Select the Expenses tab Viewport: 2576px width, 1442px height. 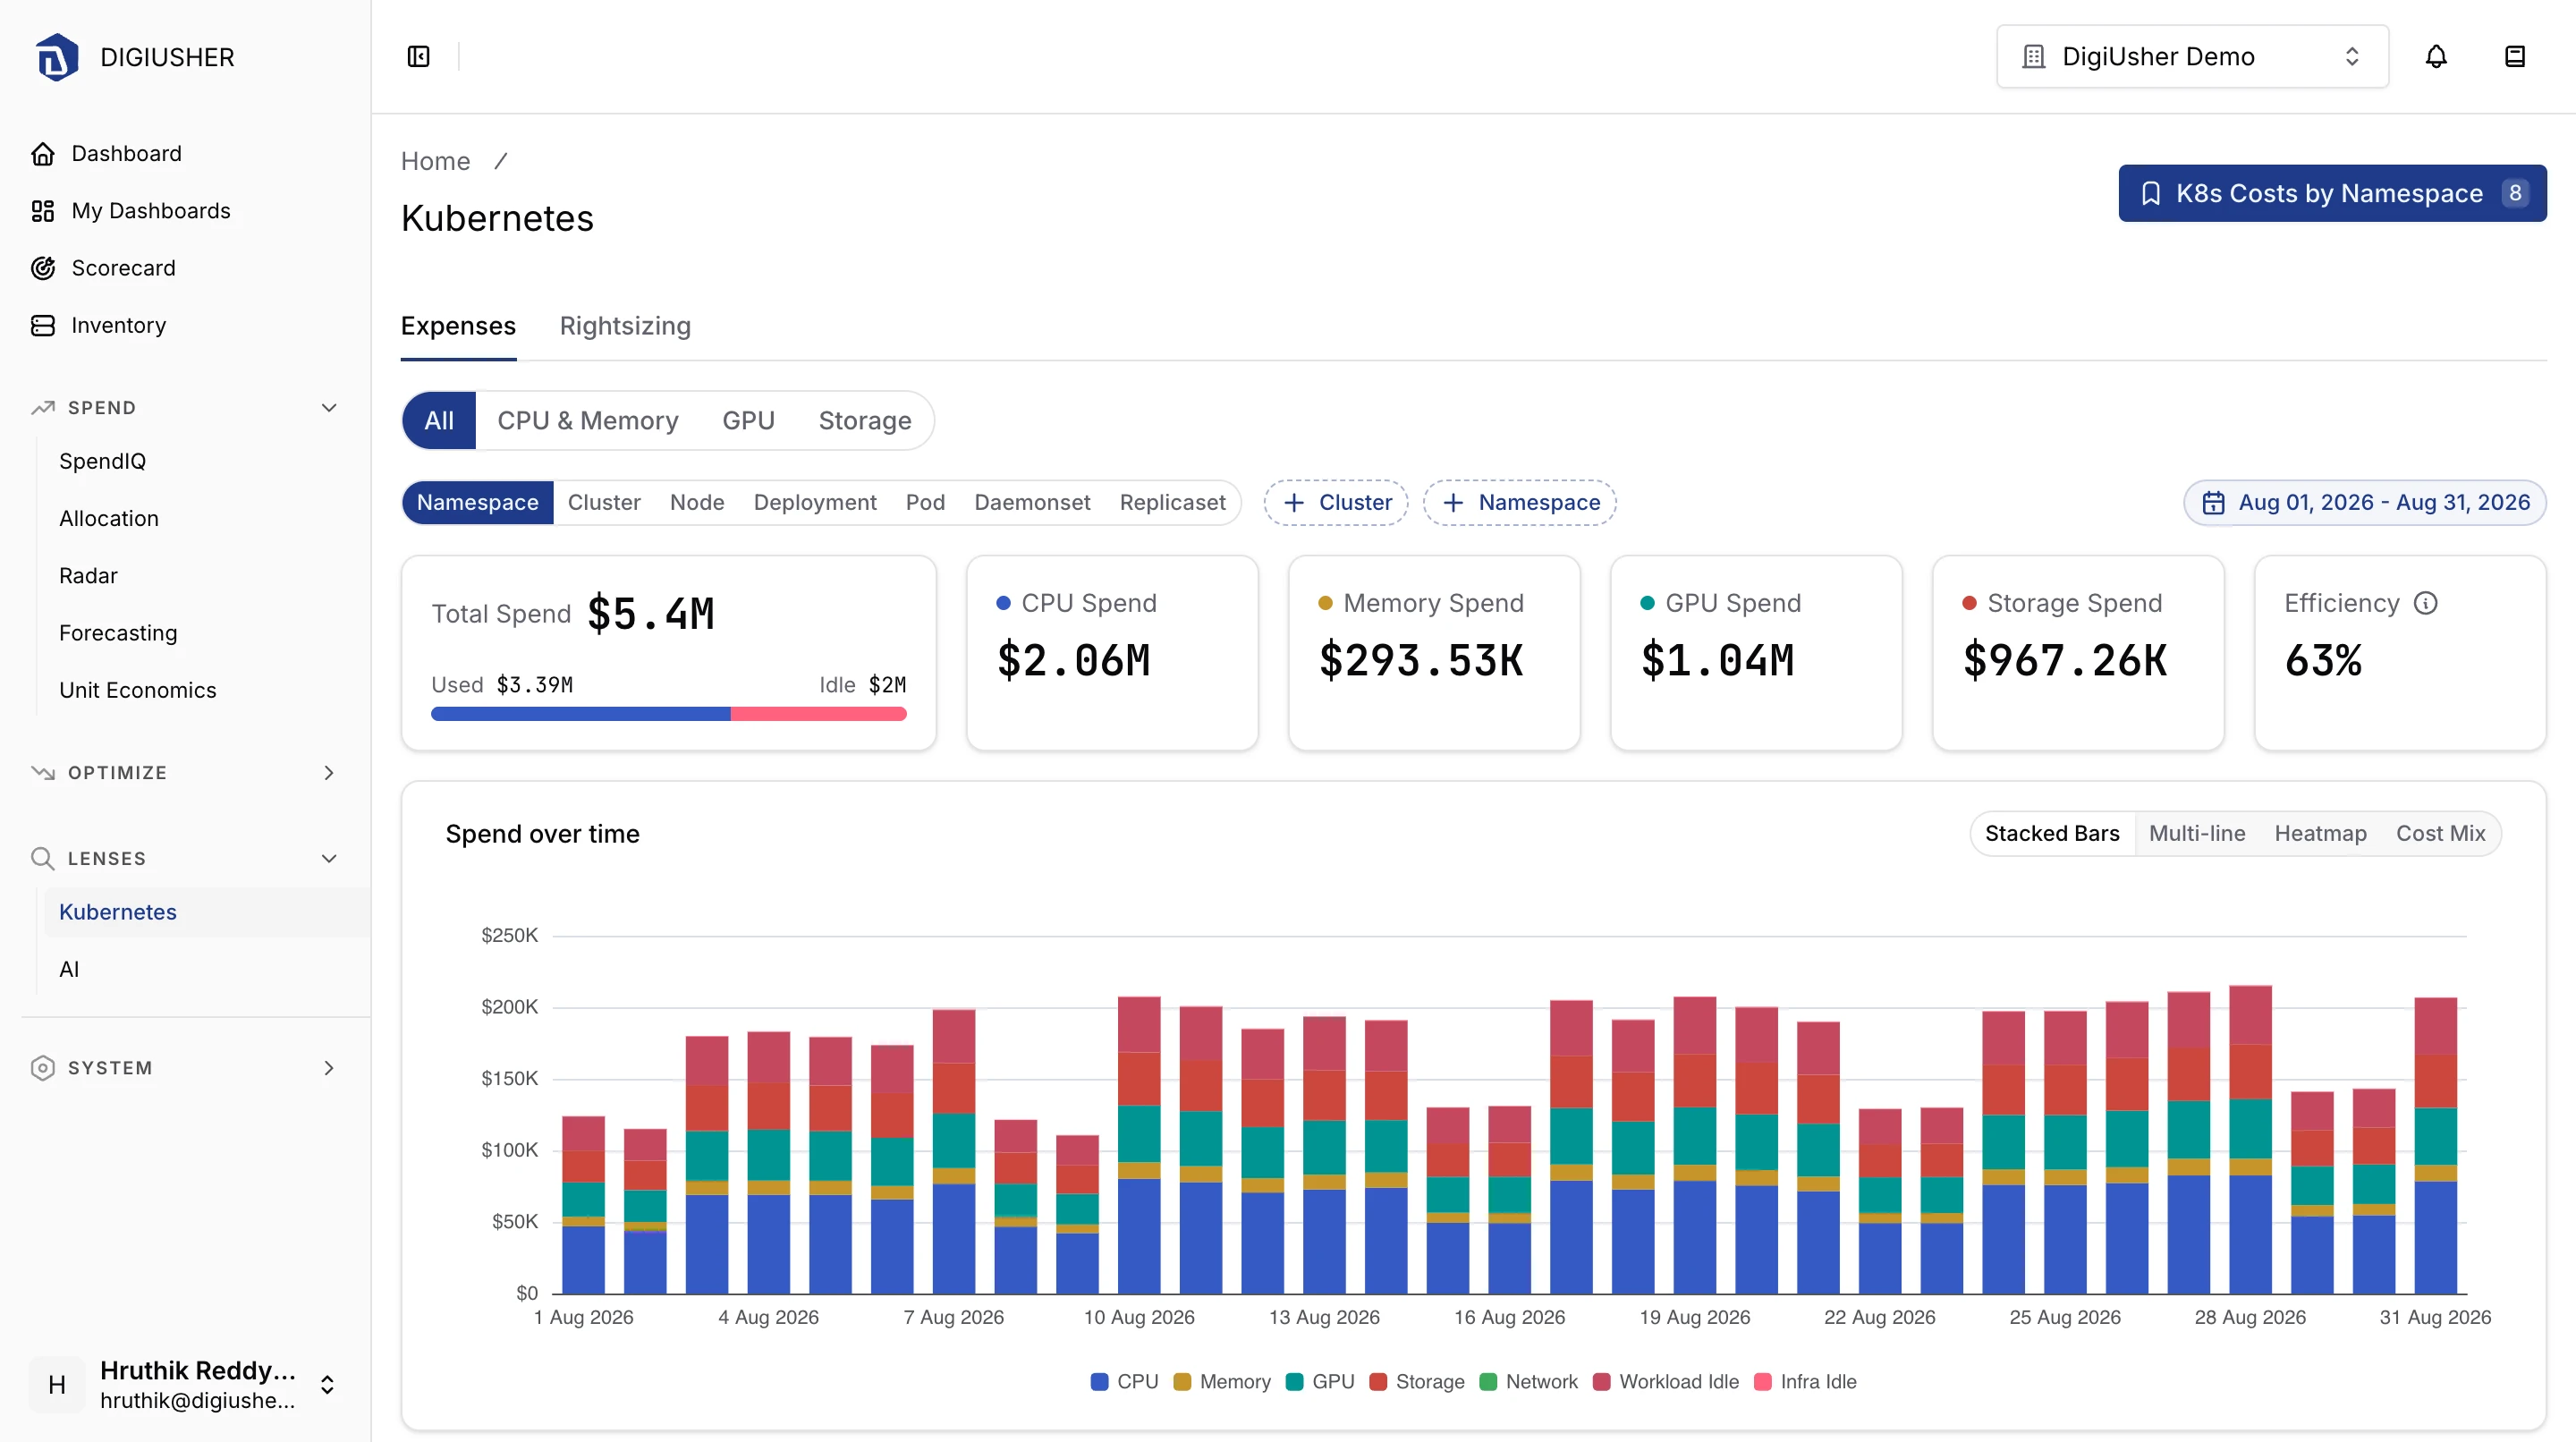(x=458, y=326)
